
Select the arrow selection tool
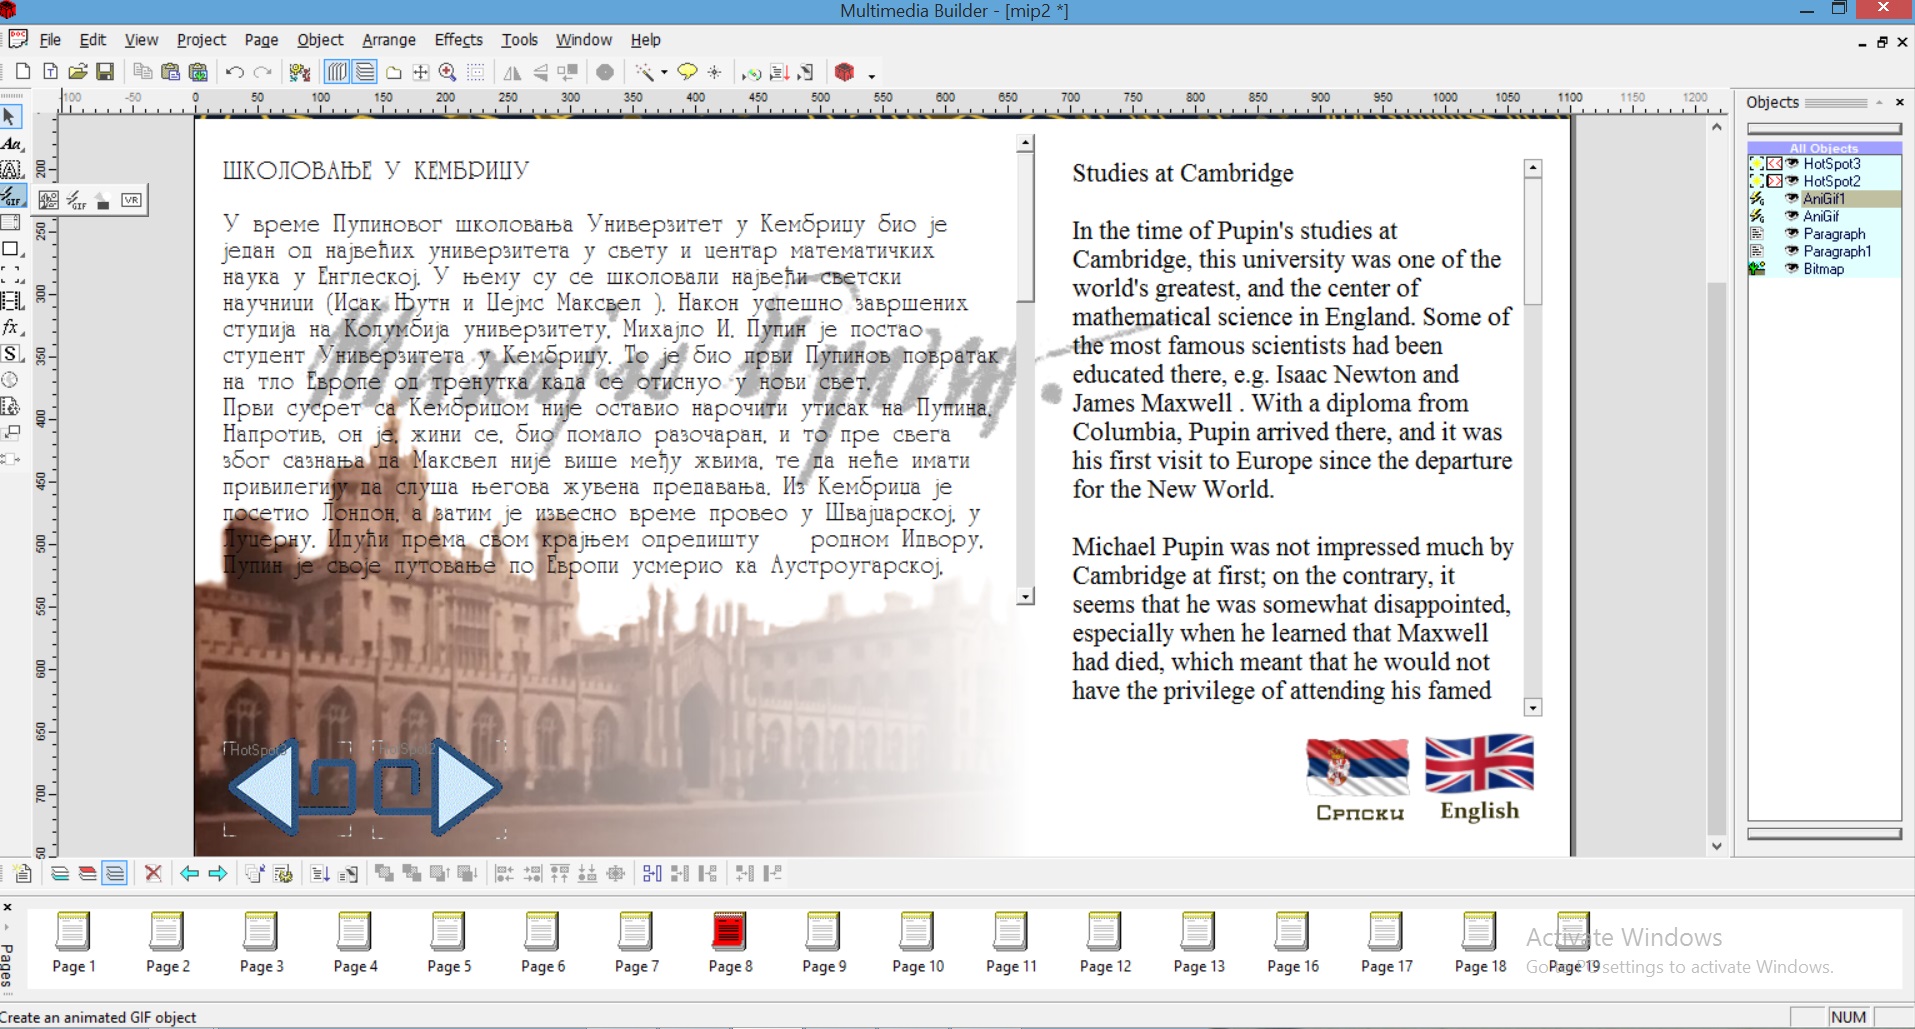(11, 117)
